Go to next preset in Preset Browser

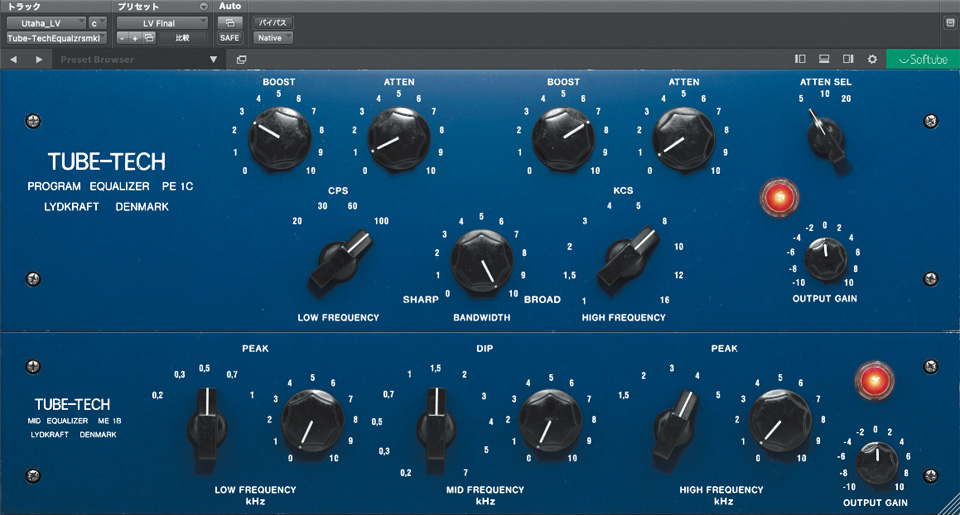(x=39, y=59)
